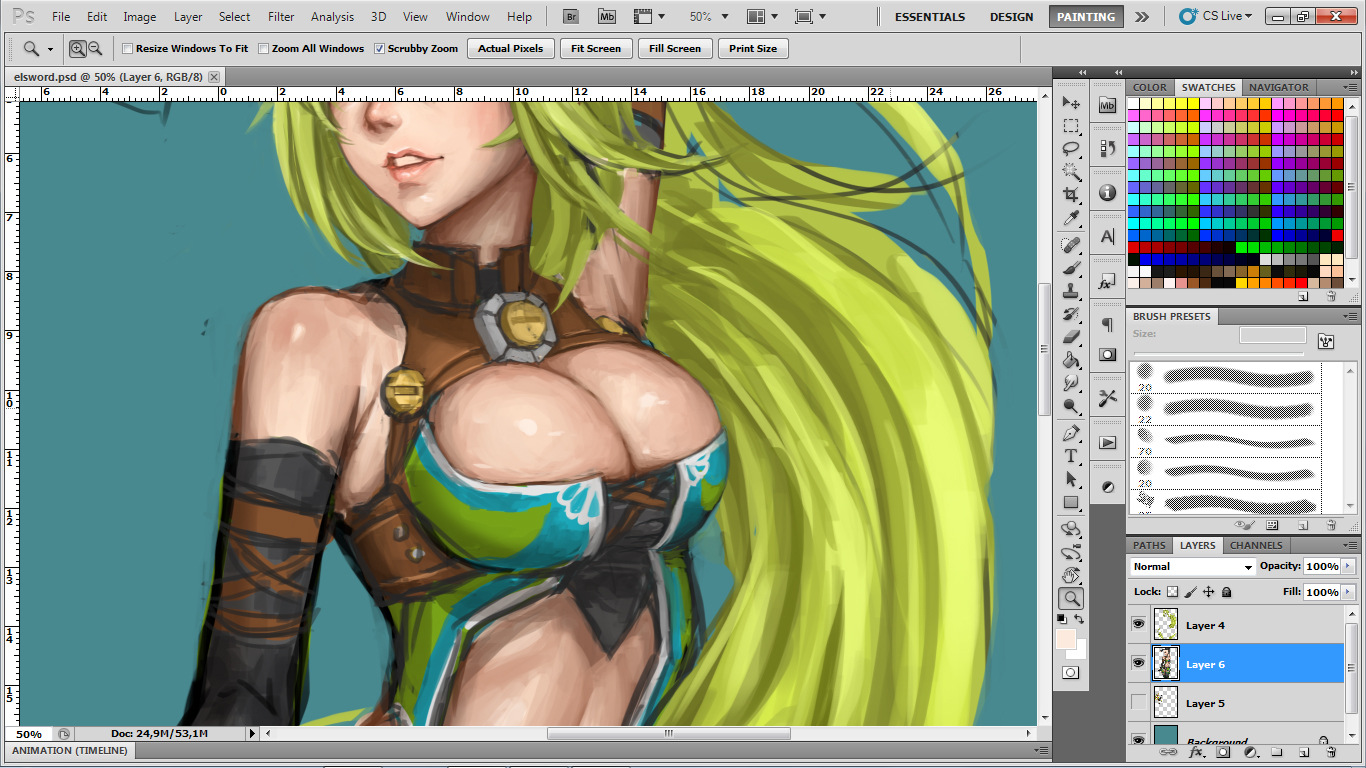Viewport: 1366px width, 768px height.
Task: Select the Spot Healing Brush tool
Action: 1071,245
